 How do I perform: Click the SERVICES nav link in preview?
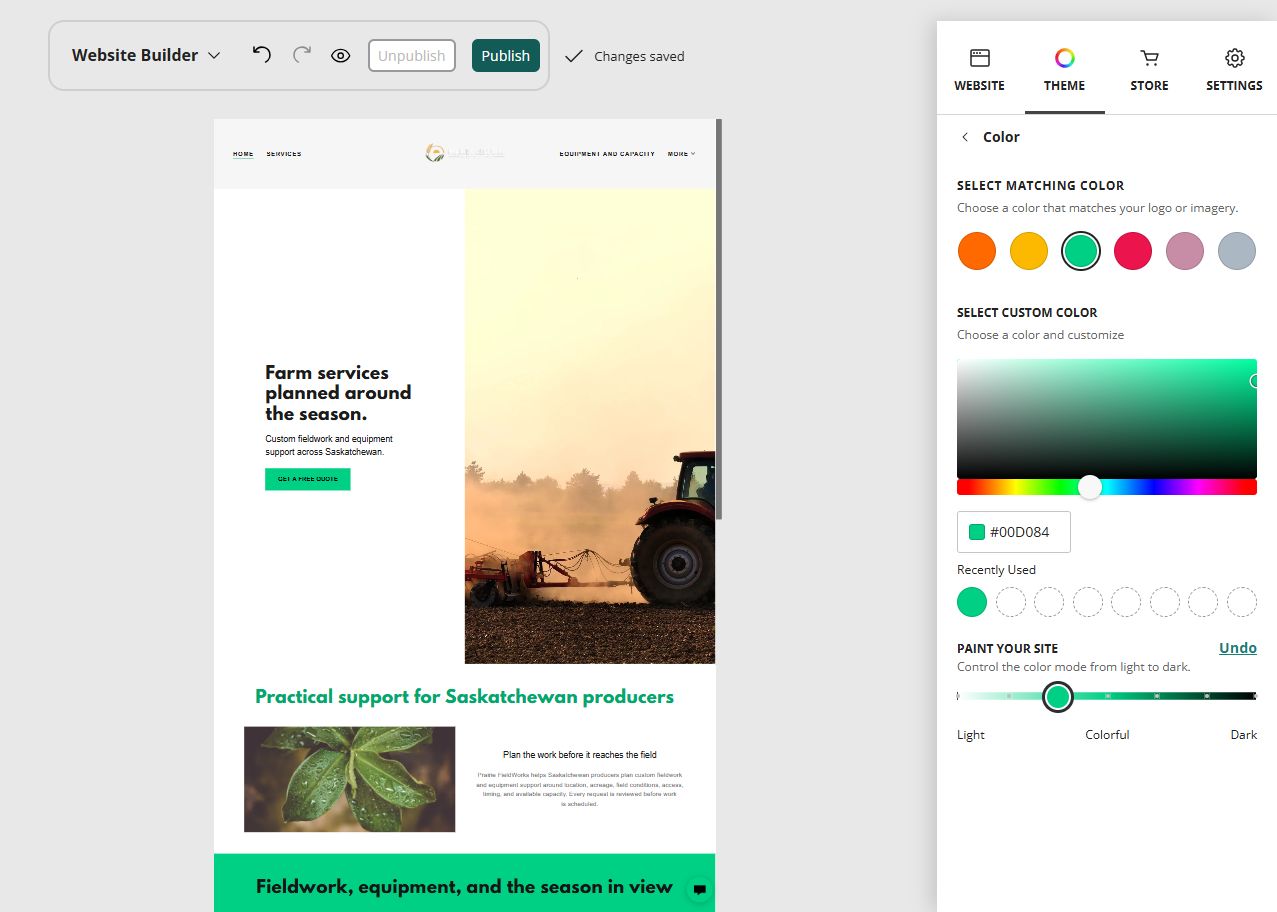coord(284,154)
